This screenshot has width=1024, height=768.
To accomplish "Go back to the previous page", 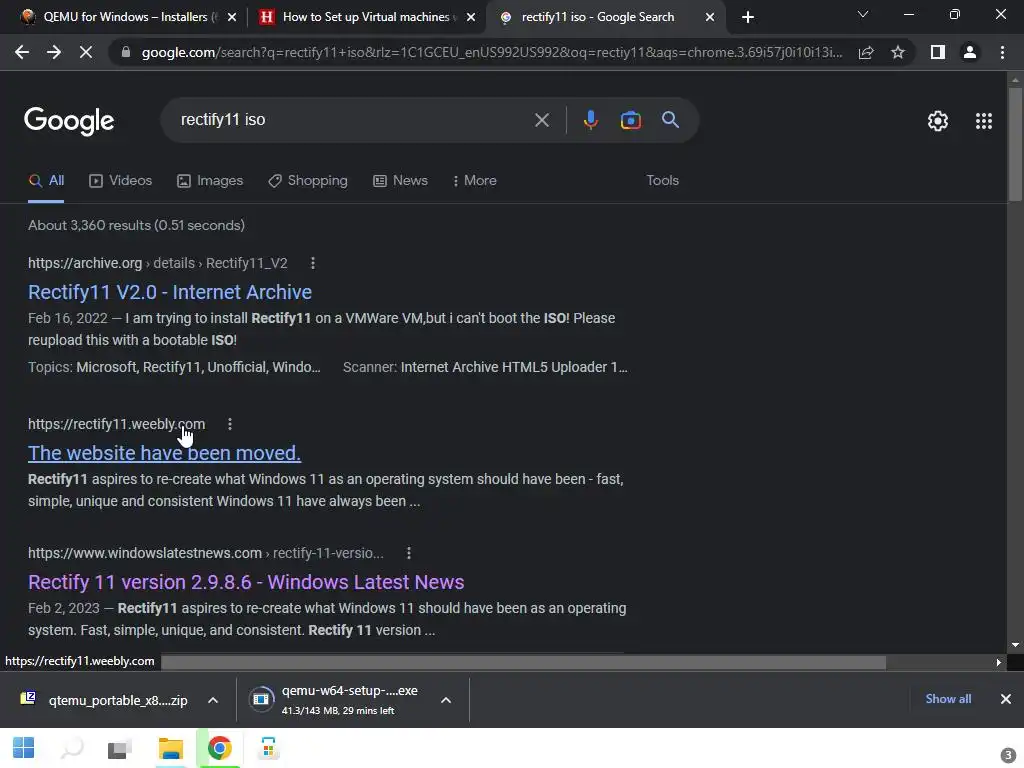I will pyautogui.click(x=22, y=52).
